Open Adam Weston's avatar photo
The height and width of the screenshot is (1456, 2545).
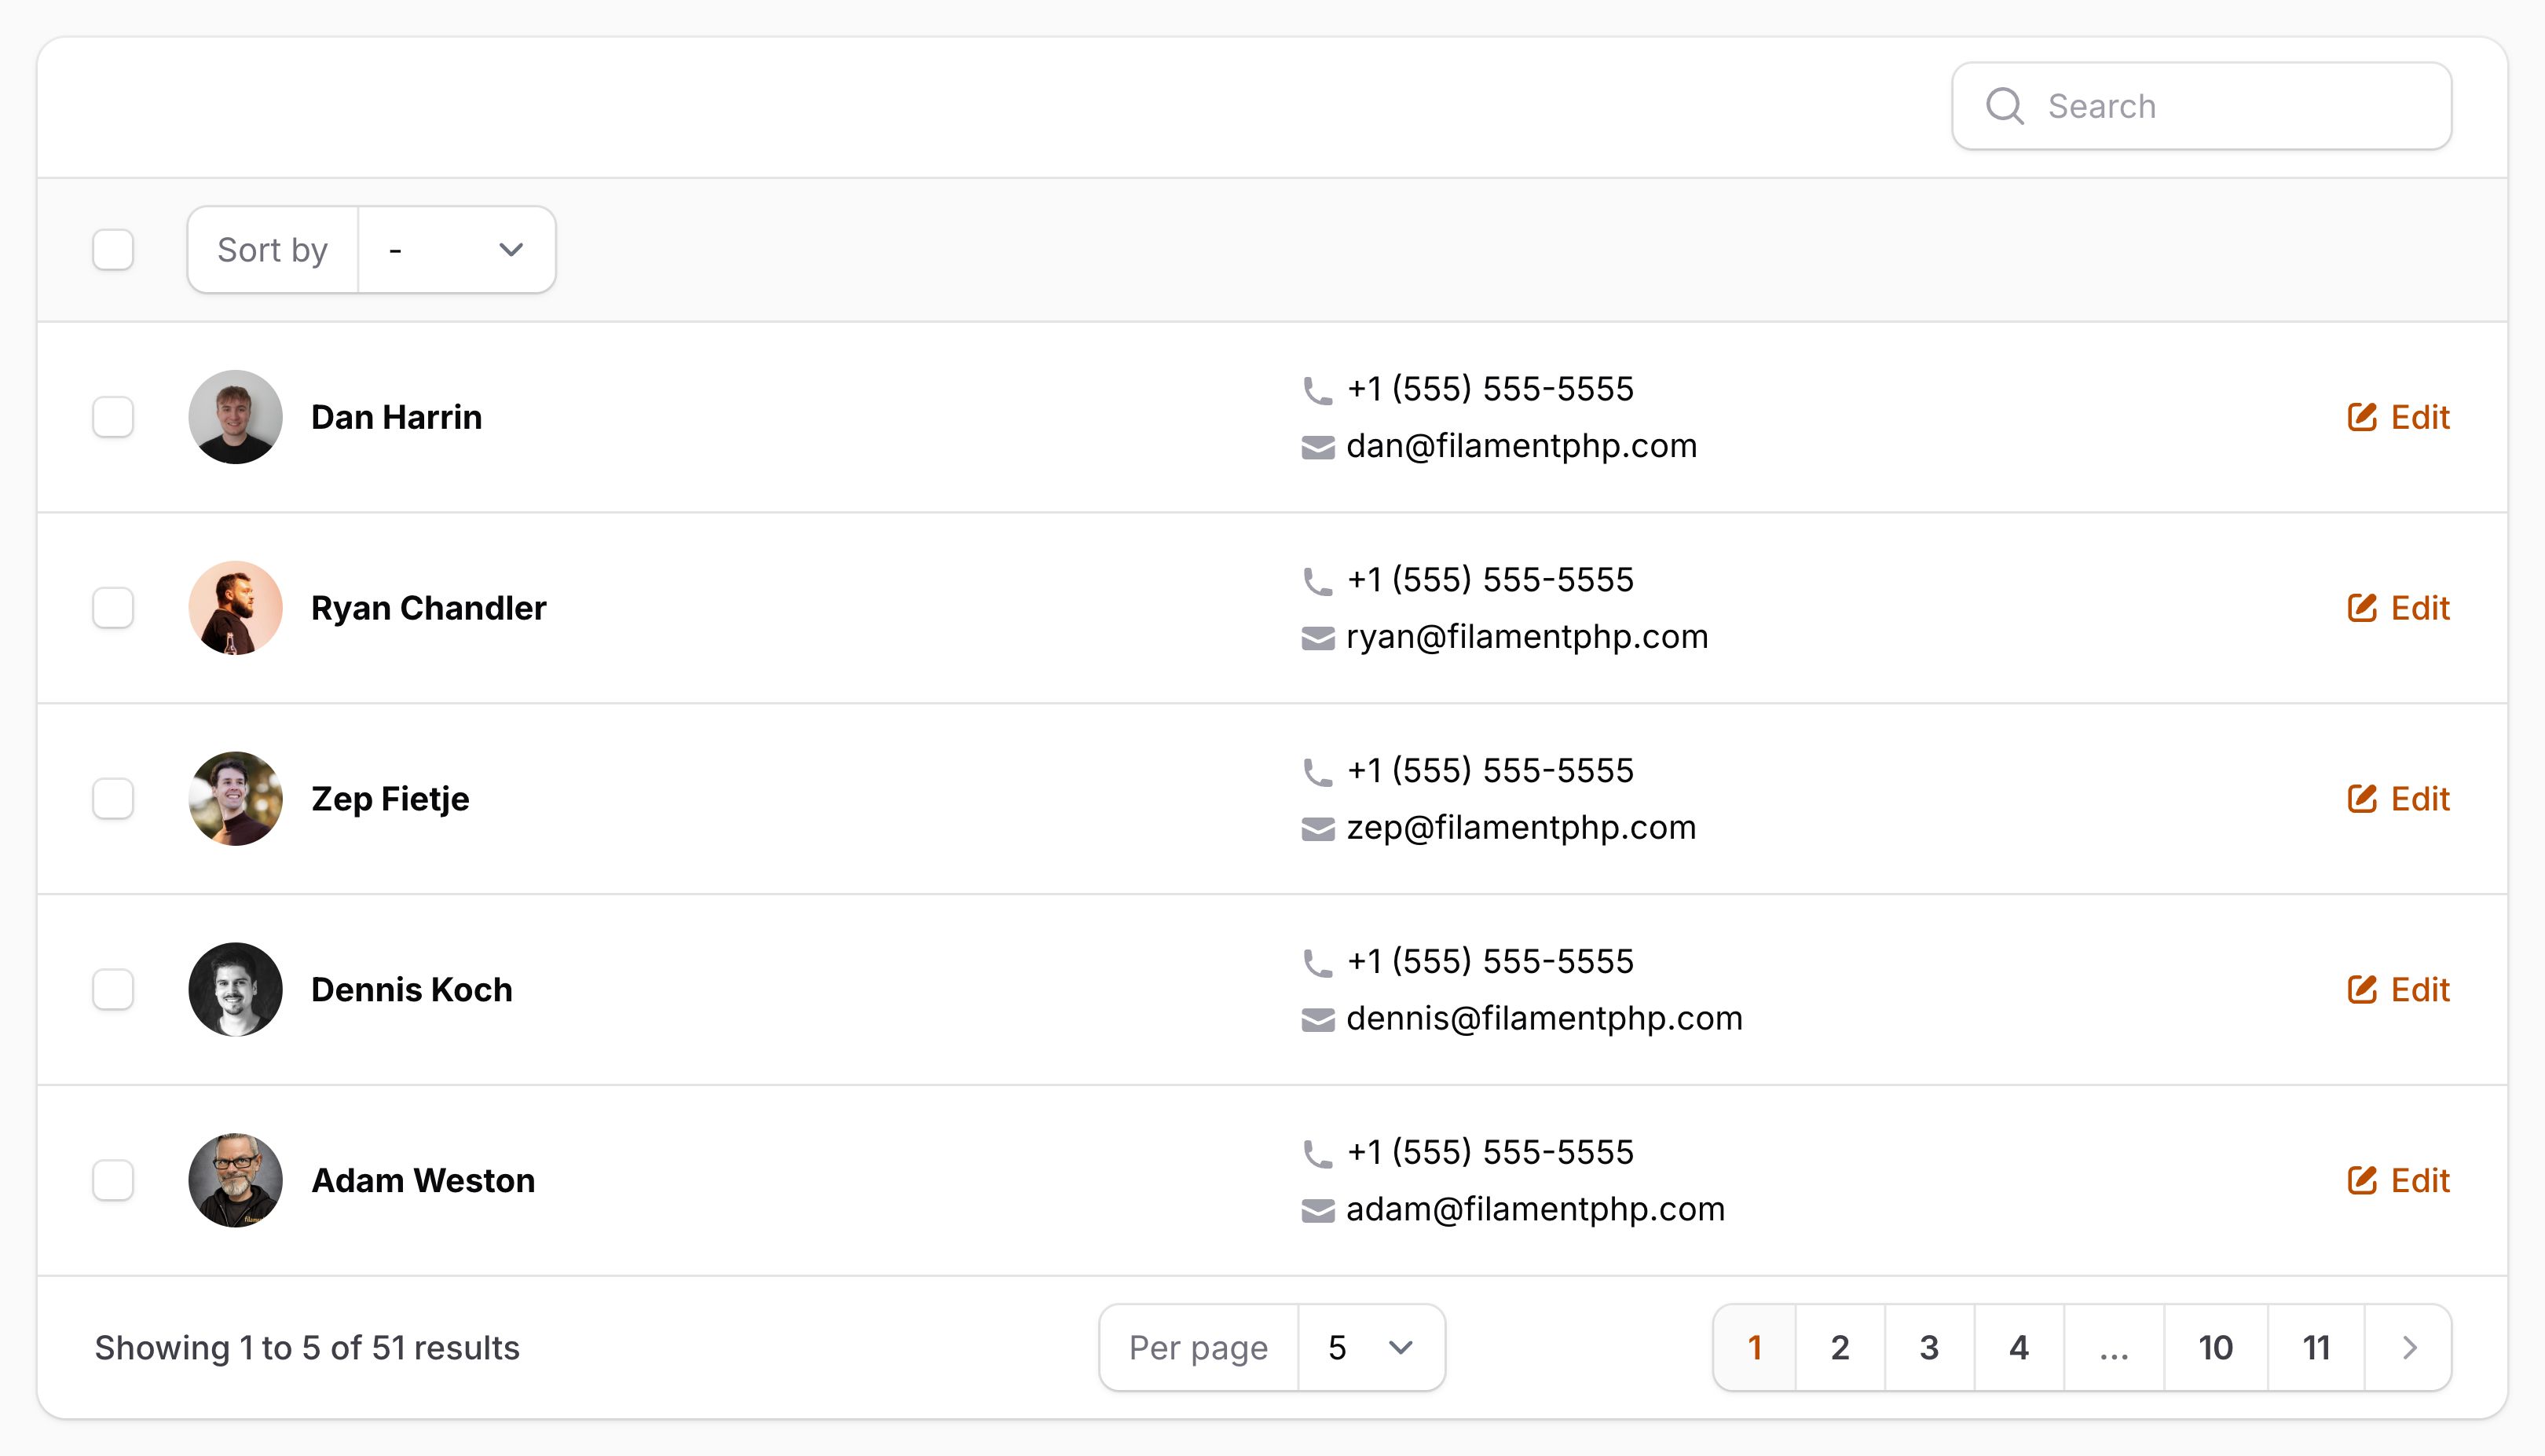235,1181
